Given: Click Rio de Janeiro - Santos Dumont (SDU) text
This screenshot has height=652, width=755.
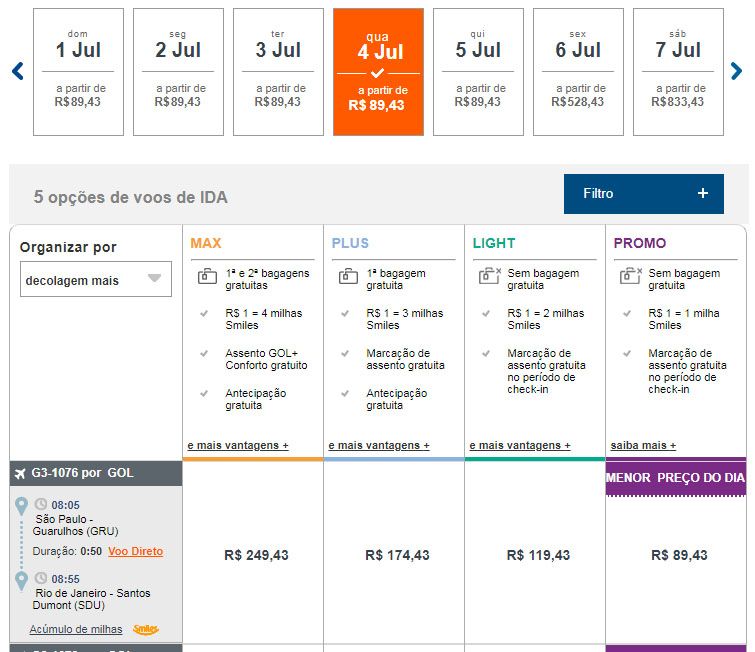Looking at the screenshot, I should pyautogui.click(x=91, y=599).
